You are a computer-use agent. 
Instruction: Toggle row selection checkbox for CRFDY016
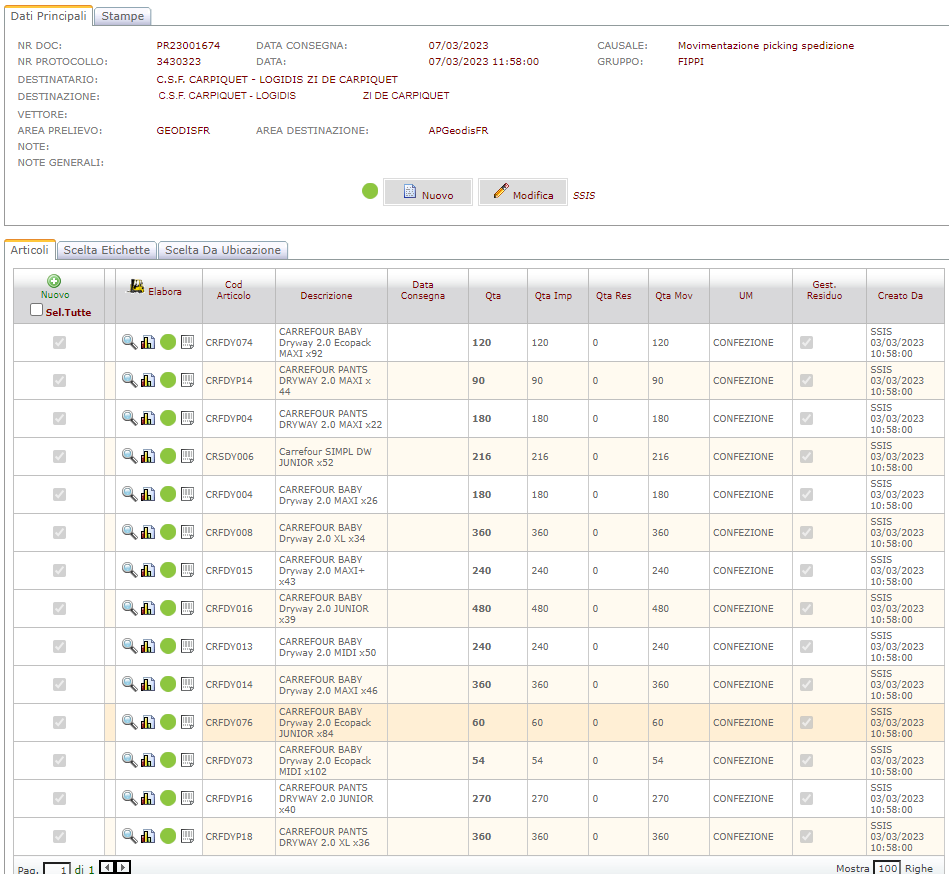[59, 608]
